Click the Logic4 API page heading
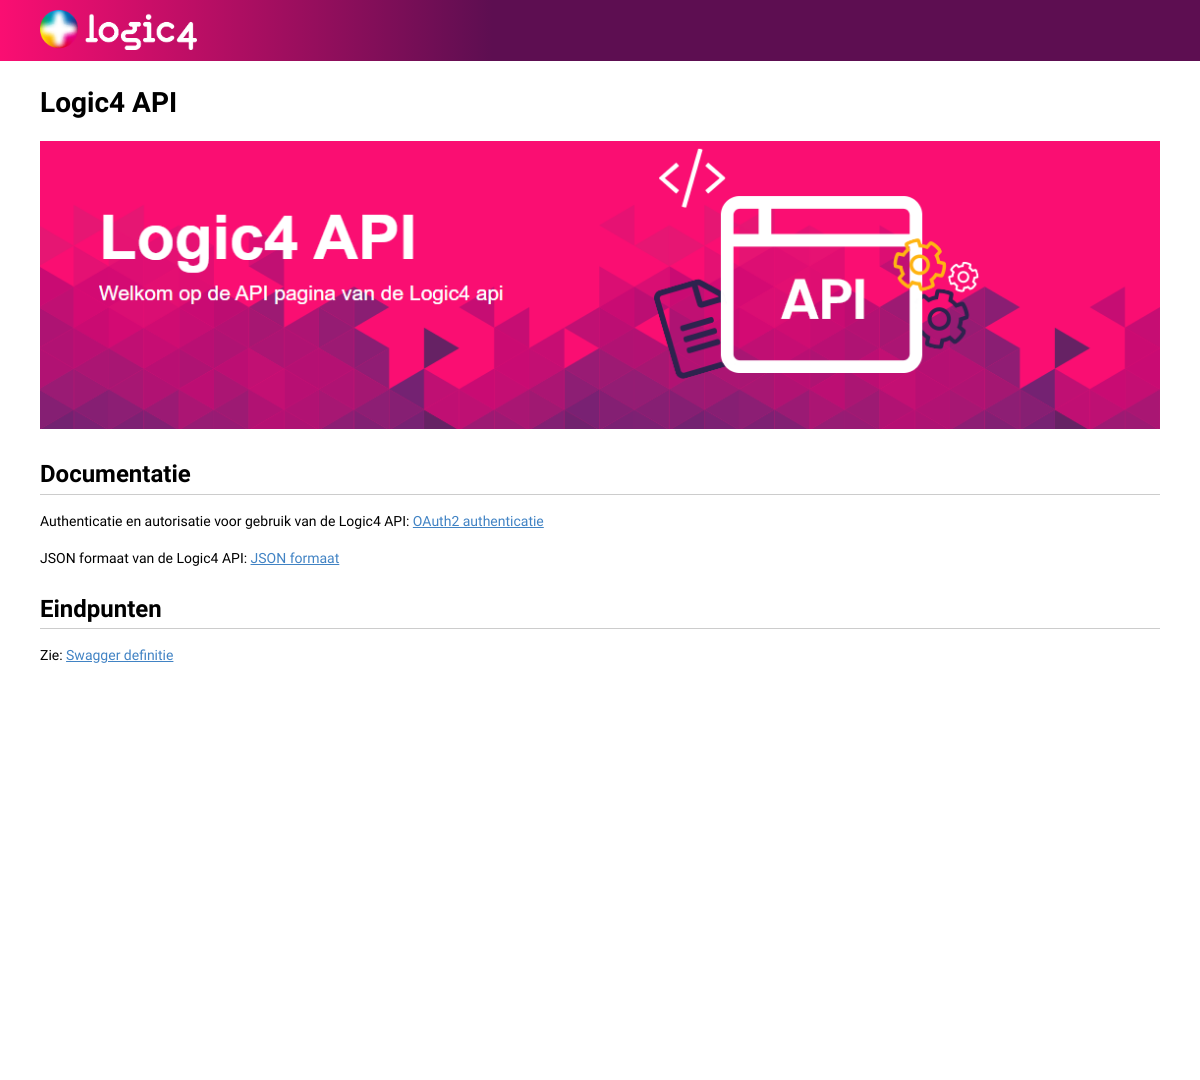 (108, 102)
